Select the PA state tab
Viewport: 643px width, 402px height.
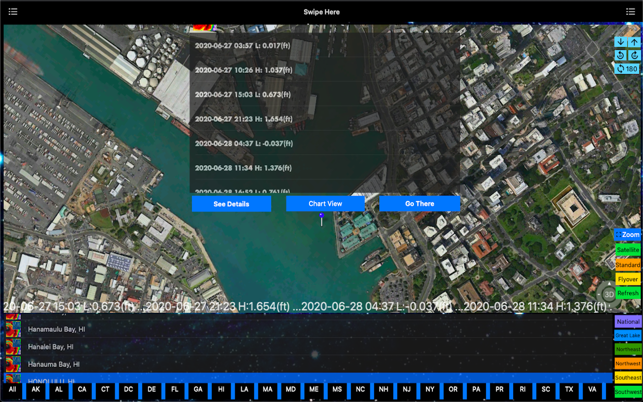(476, 390)
